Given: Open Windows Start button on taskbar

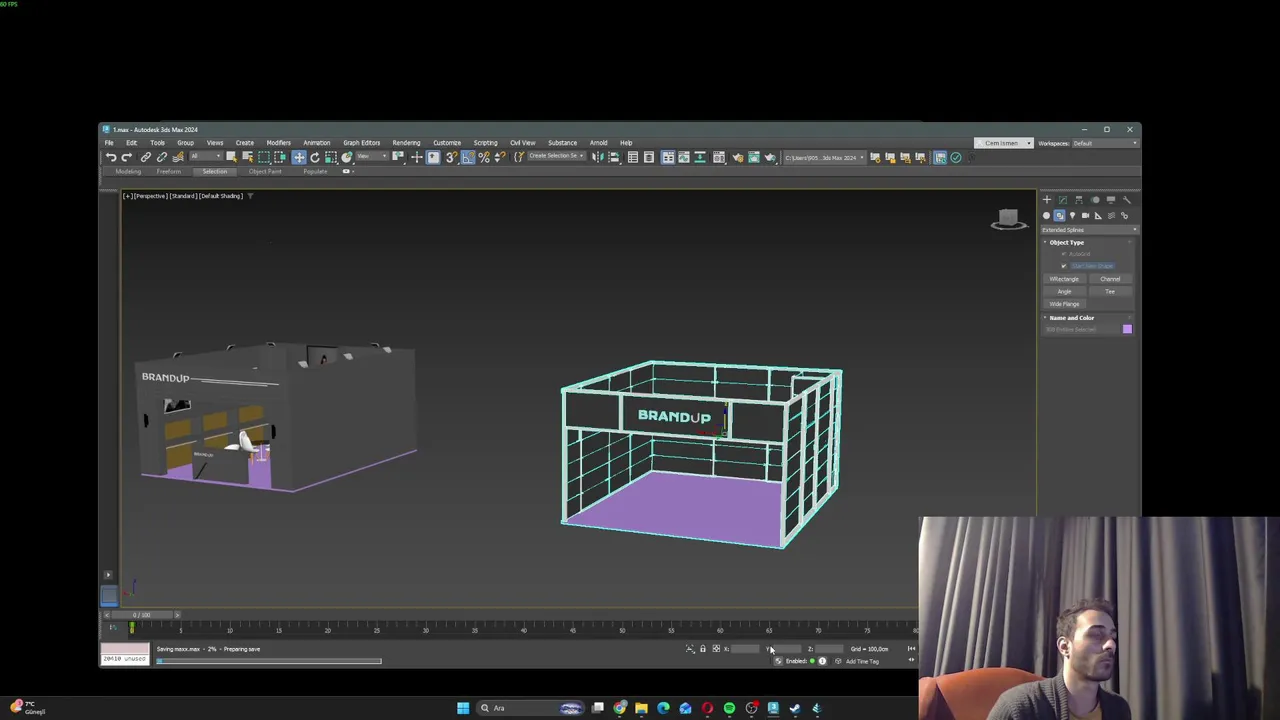Looking at the screenshot, I should [463, 708].
